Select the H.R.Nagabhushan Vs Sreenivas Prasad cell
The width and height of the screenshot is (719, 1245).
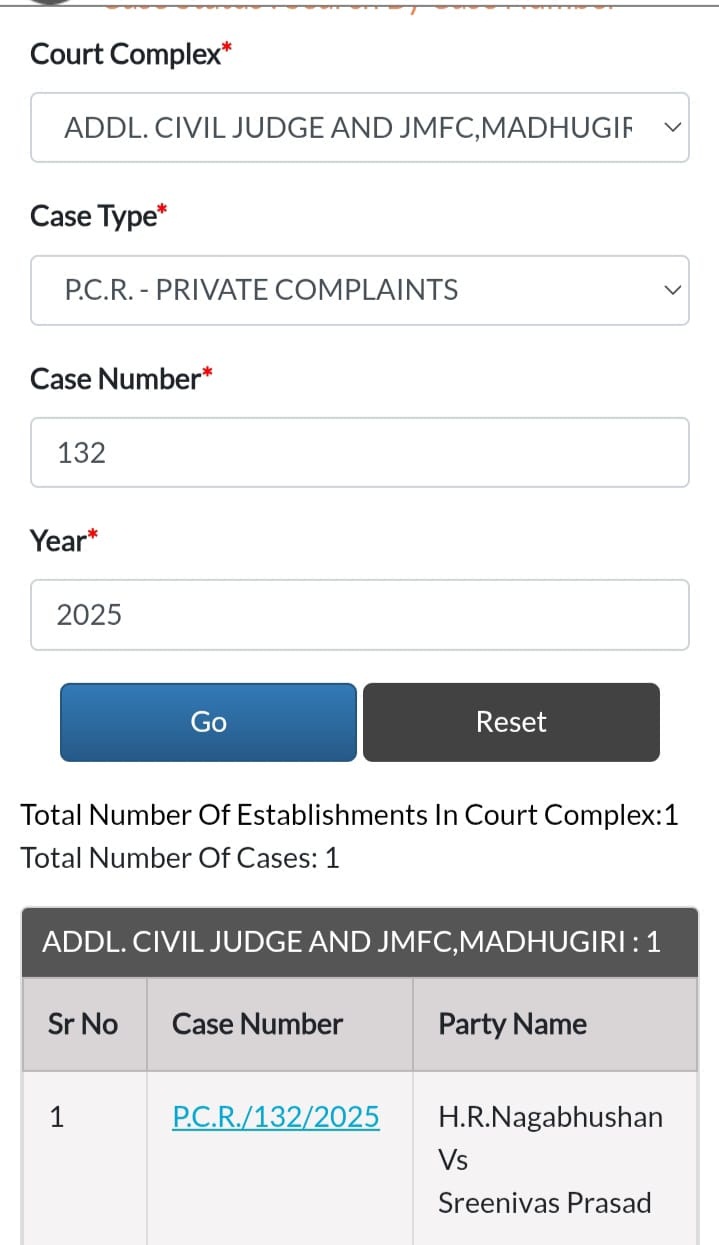coord(550,1159)
